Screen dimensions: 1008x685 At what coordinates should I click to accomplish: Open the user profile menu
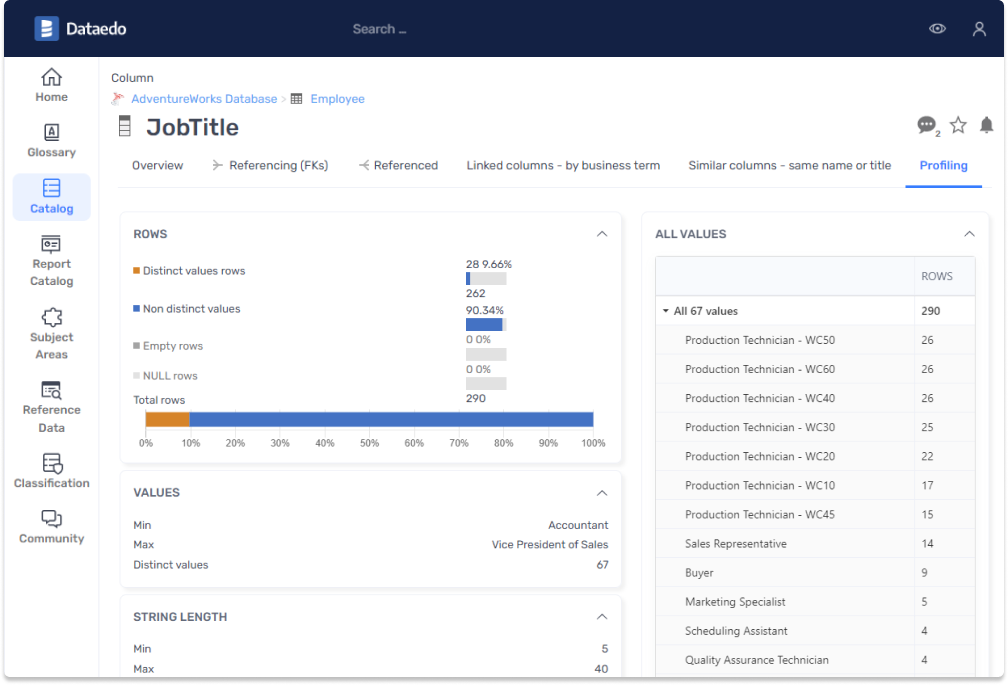tap(979, 28)
